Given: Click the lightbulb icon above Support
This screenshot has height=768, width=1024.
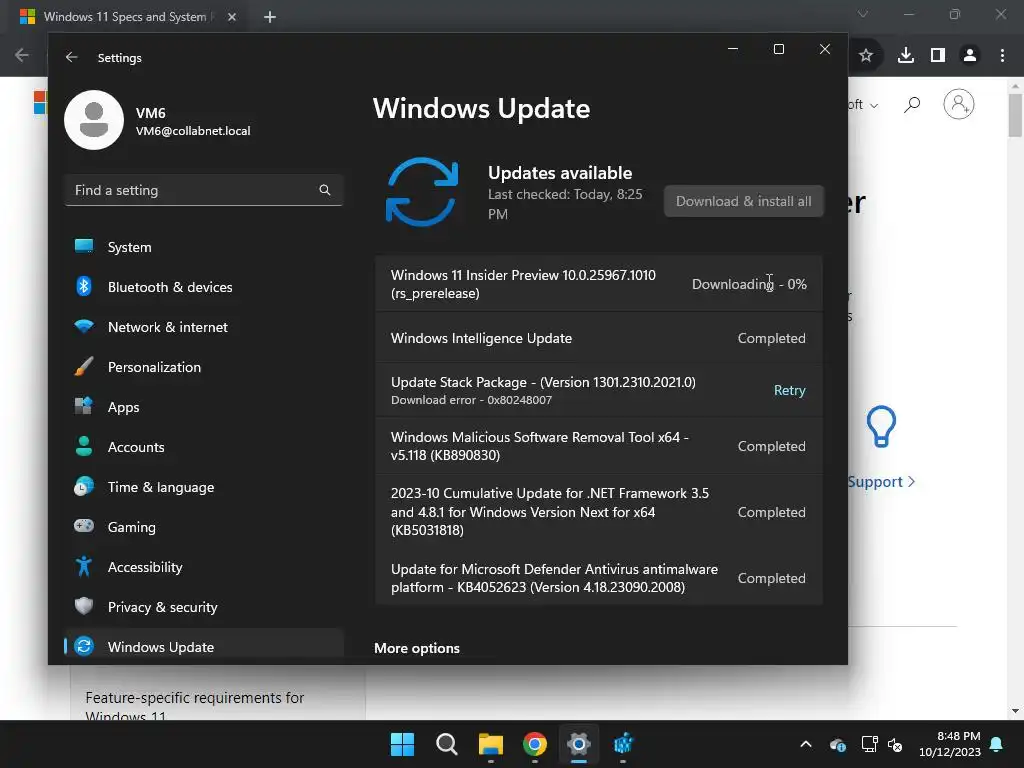Looking at the screenshot, I should 881,426.
